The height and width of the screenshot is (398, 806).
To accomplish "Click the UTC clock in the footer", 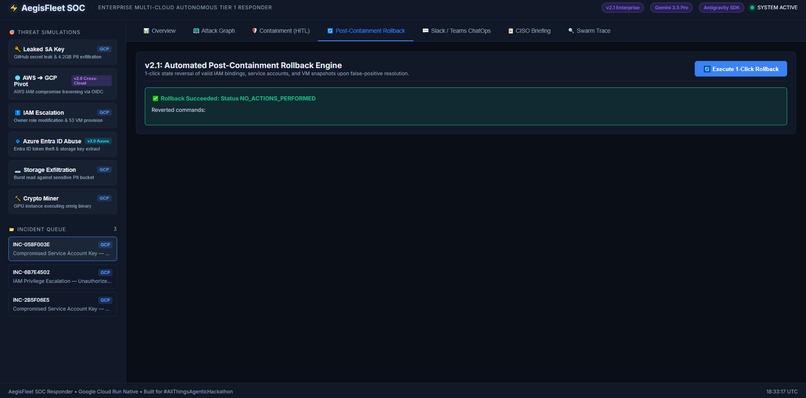I will pyautogui.click(x=782, y=392).
